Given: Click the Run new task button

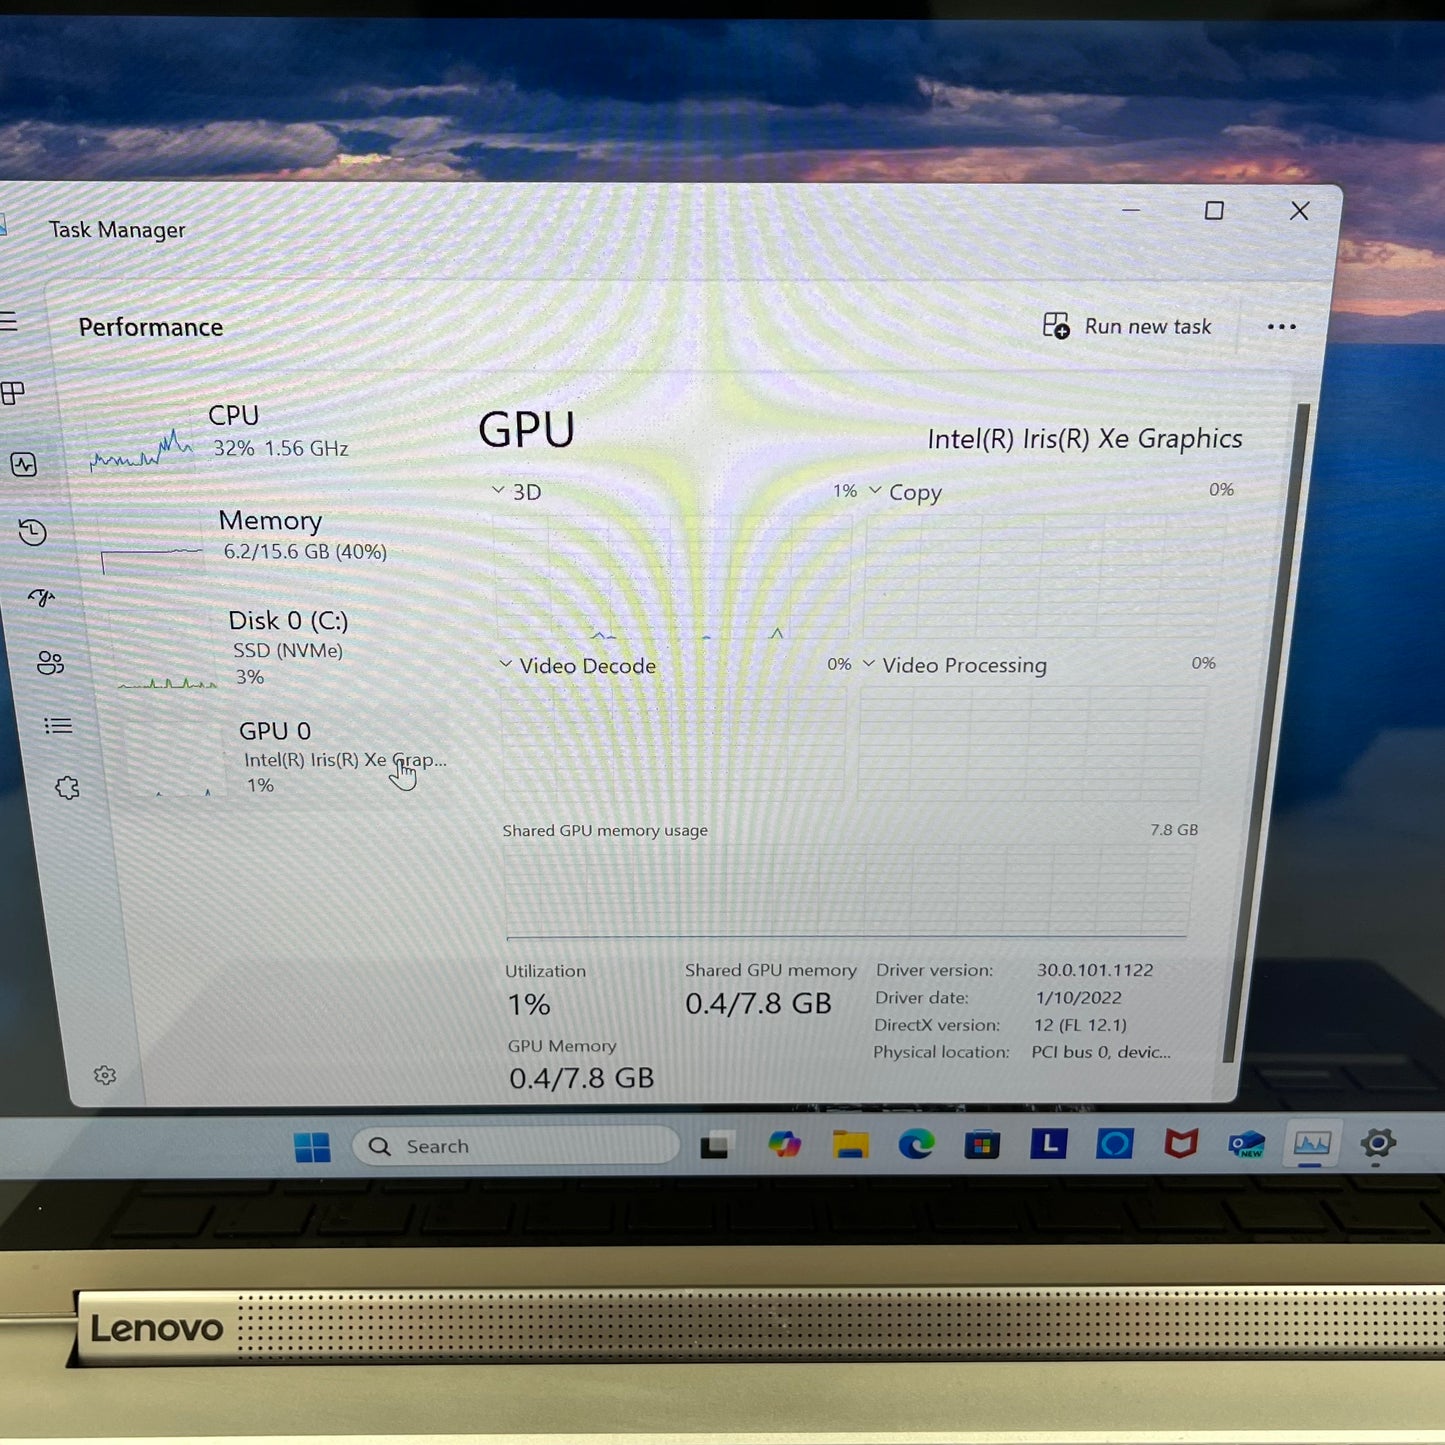Looking at the screenshot, I should [x=1127, y=326].
